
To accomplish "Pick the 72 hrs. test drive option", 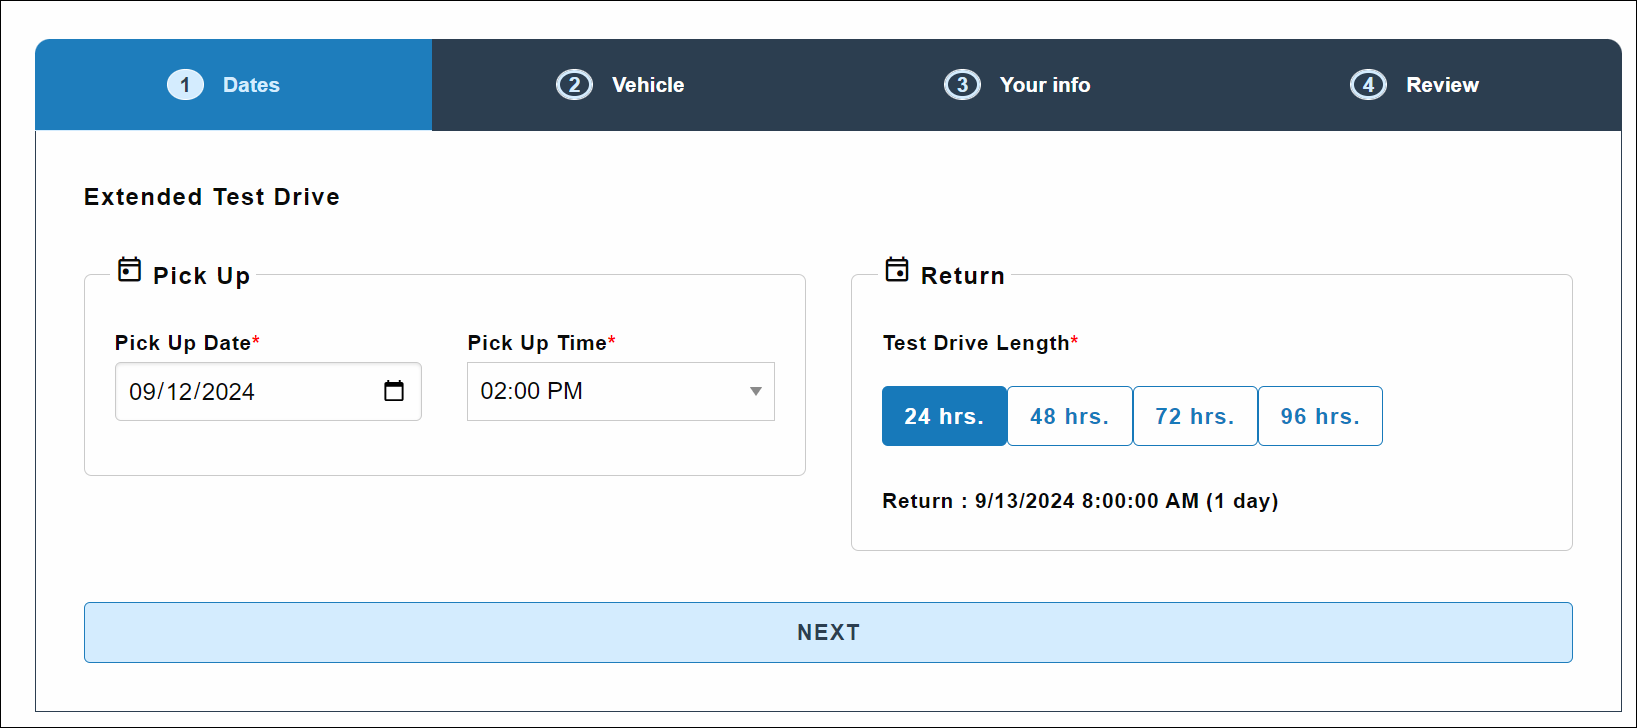I will (x=1194, y=416).
